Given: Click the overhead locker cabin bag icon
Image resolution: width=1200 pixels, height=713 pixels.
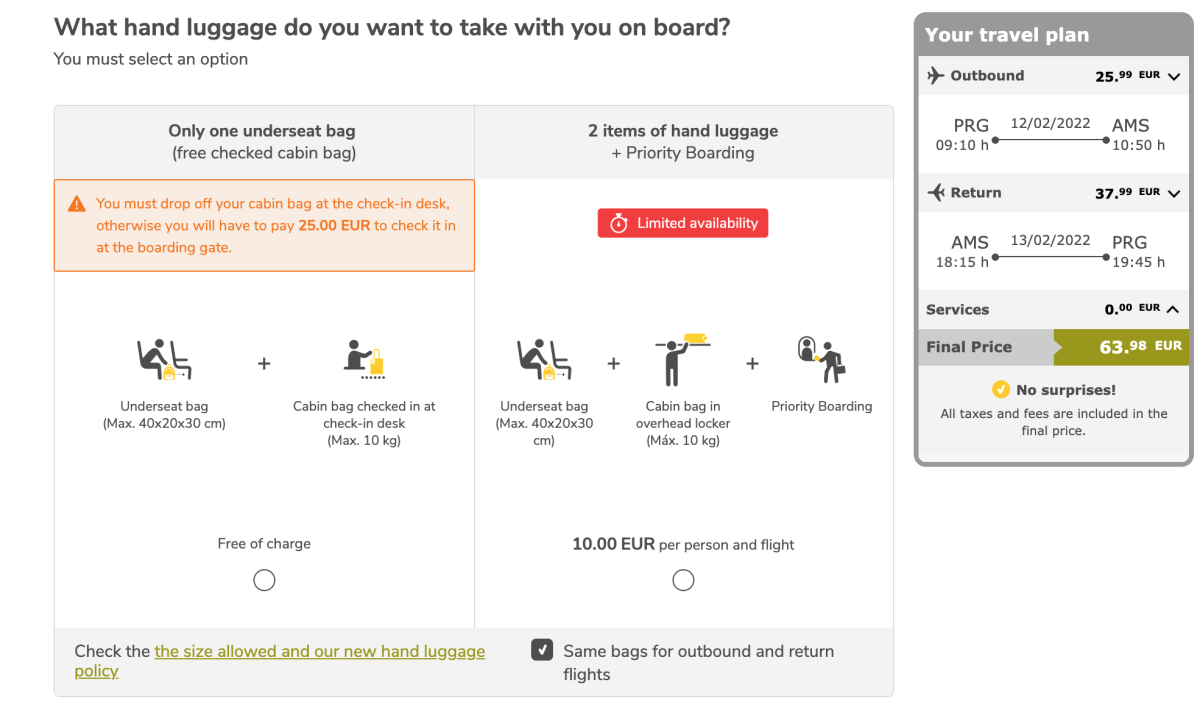Looking at the screenshot, I should (x=684, y=359).
